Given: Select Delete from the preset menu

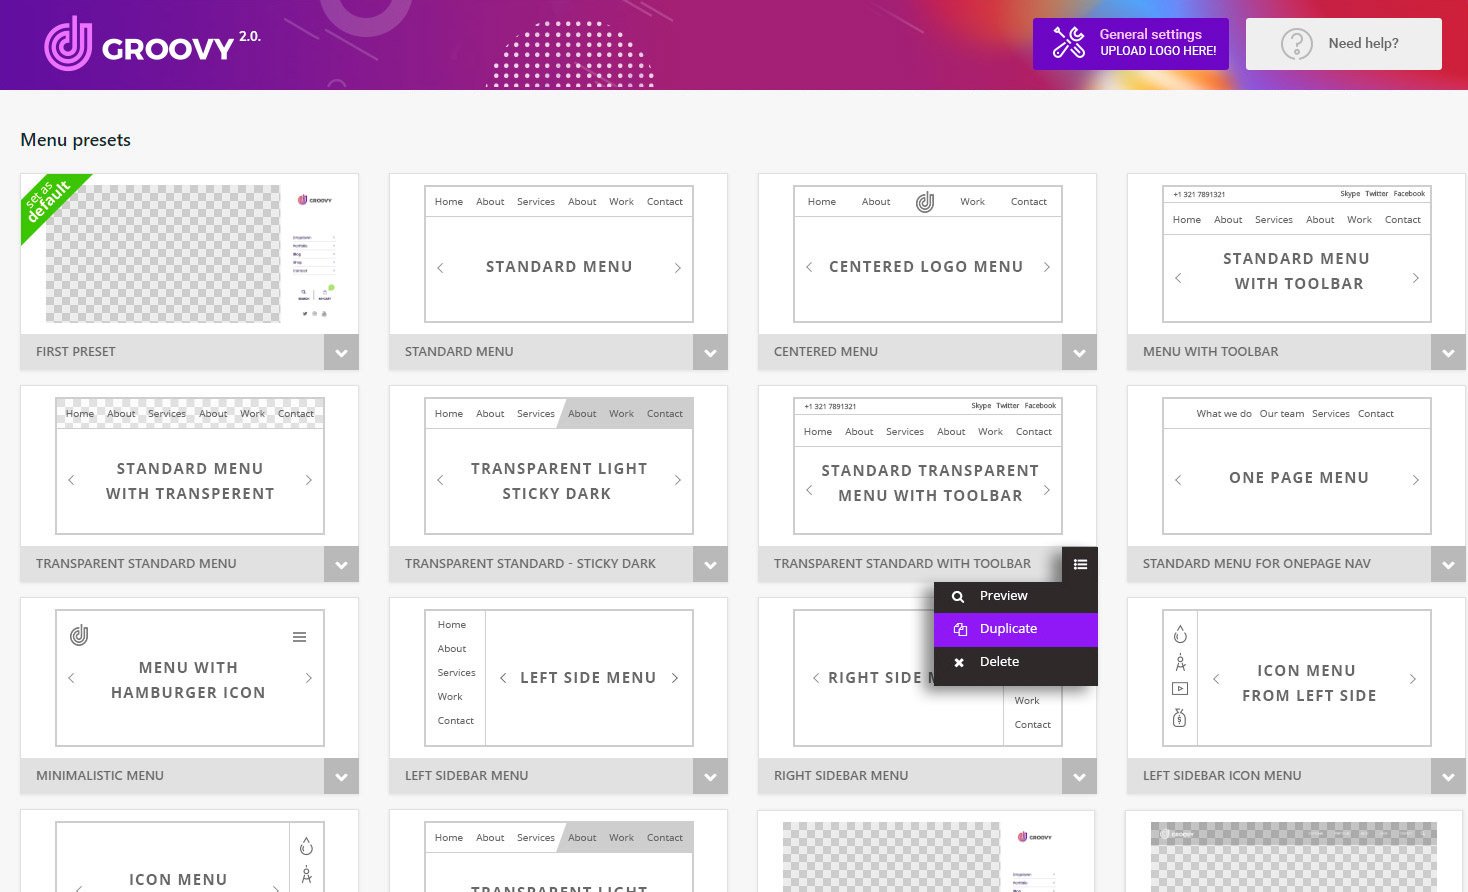Looking at the screenshot, I should pyautogui.click(x=999, y=662).
